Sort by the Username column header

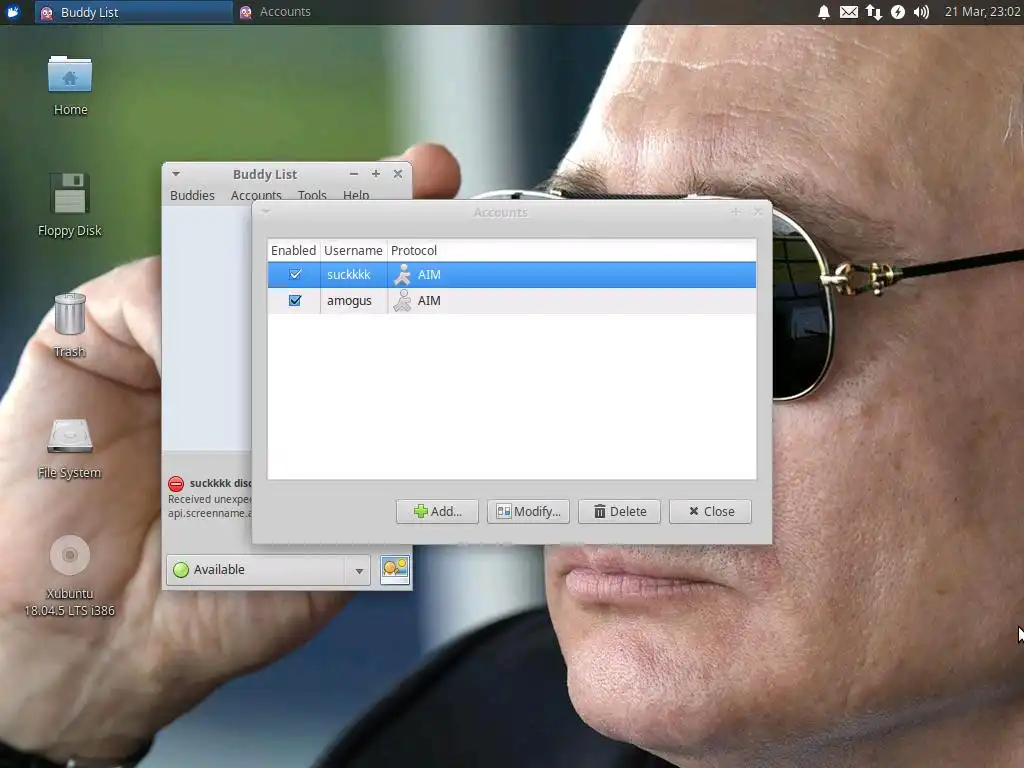coord(353,251)
